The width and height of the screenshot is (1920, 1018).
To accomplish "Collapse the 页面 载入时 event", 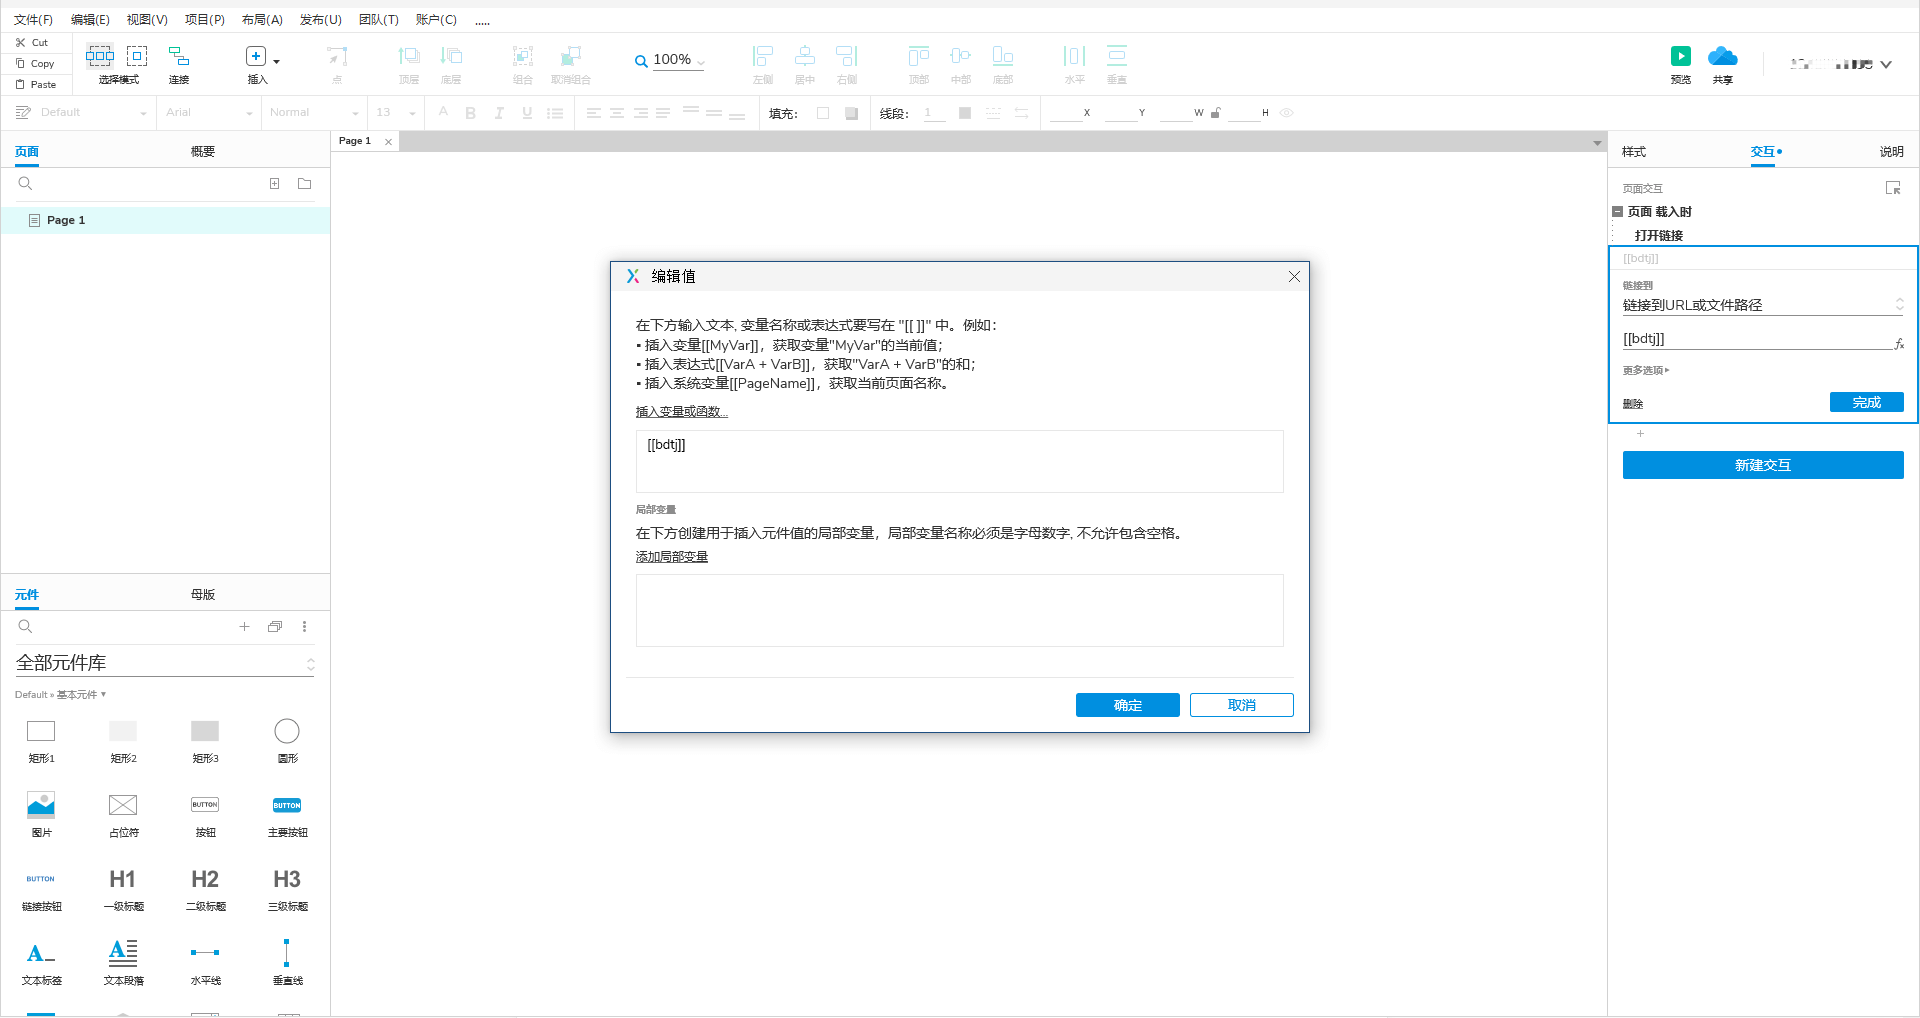I will click(x=1617, y=212).
